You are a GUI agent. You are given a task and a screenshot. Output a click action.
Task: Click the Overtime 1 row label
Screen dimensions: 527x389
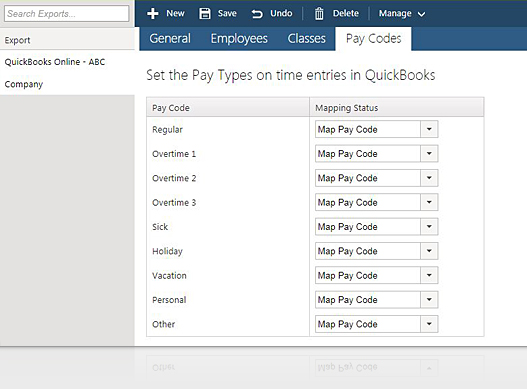[174, 154]
